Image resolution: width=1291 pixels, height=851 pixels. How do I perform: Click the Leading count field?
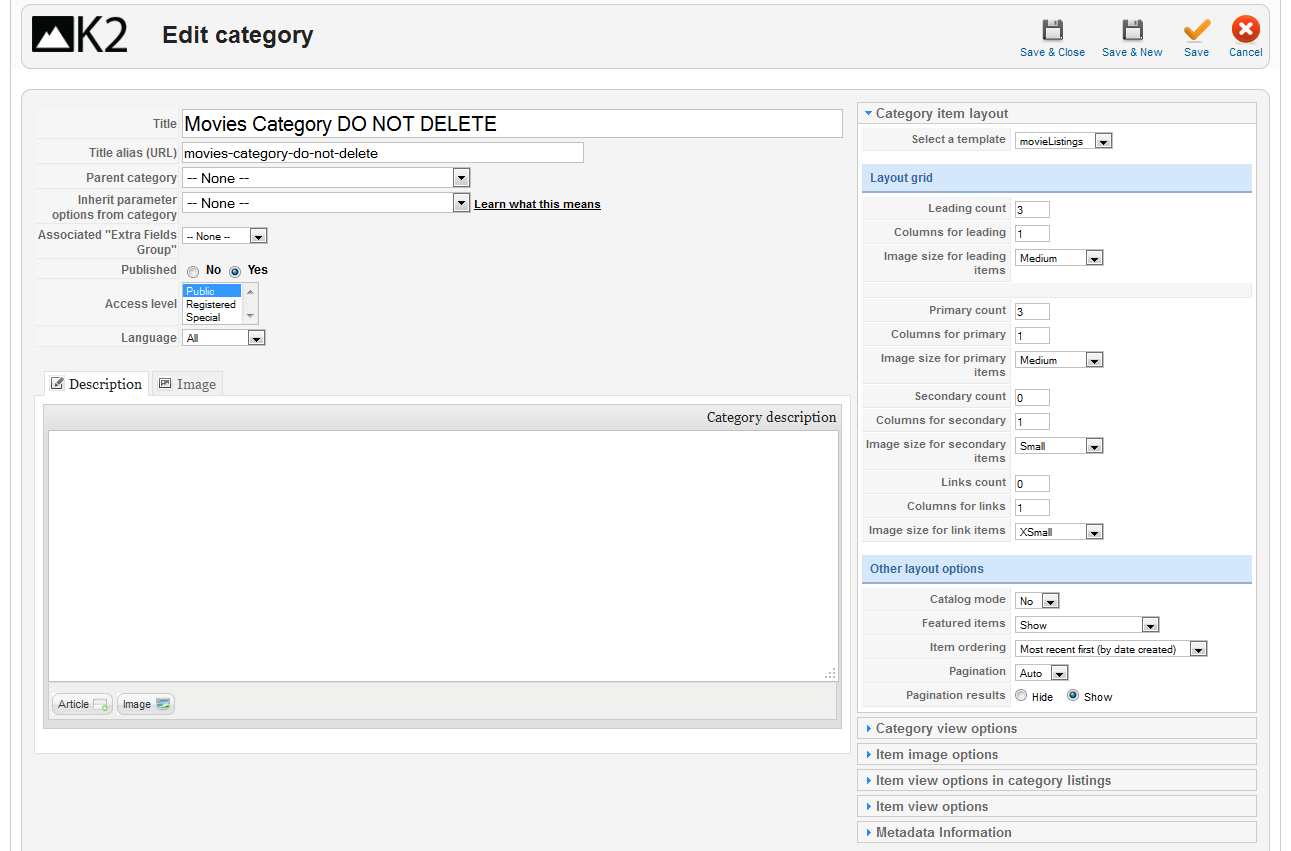click(x=1032, y=210)
